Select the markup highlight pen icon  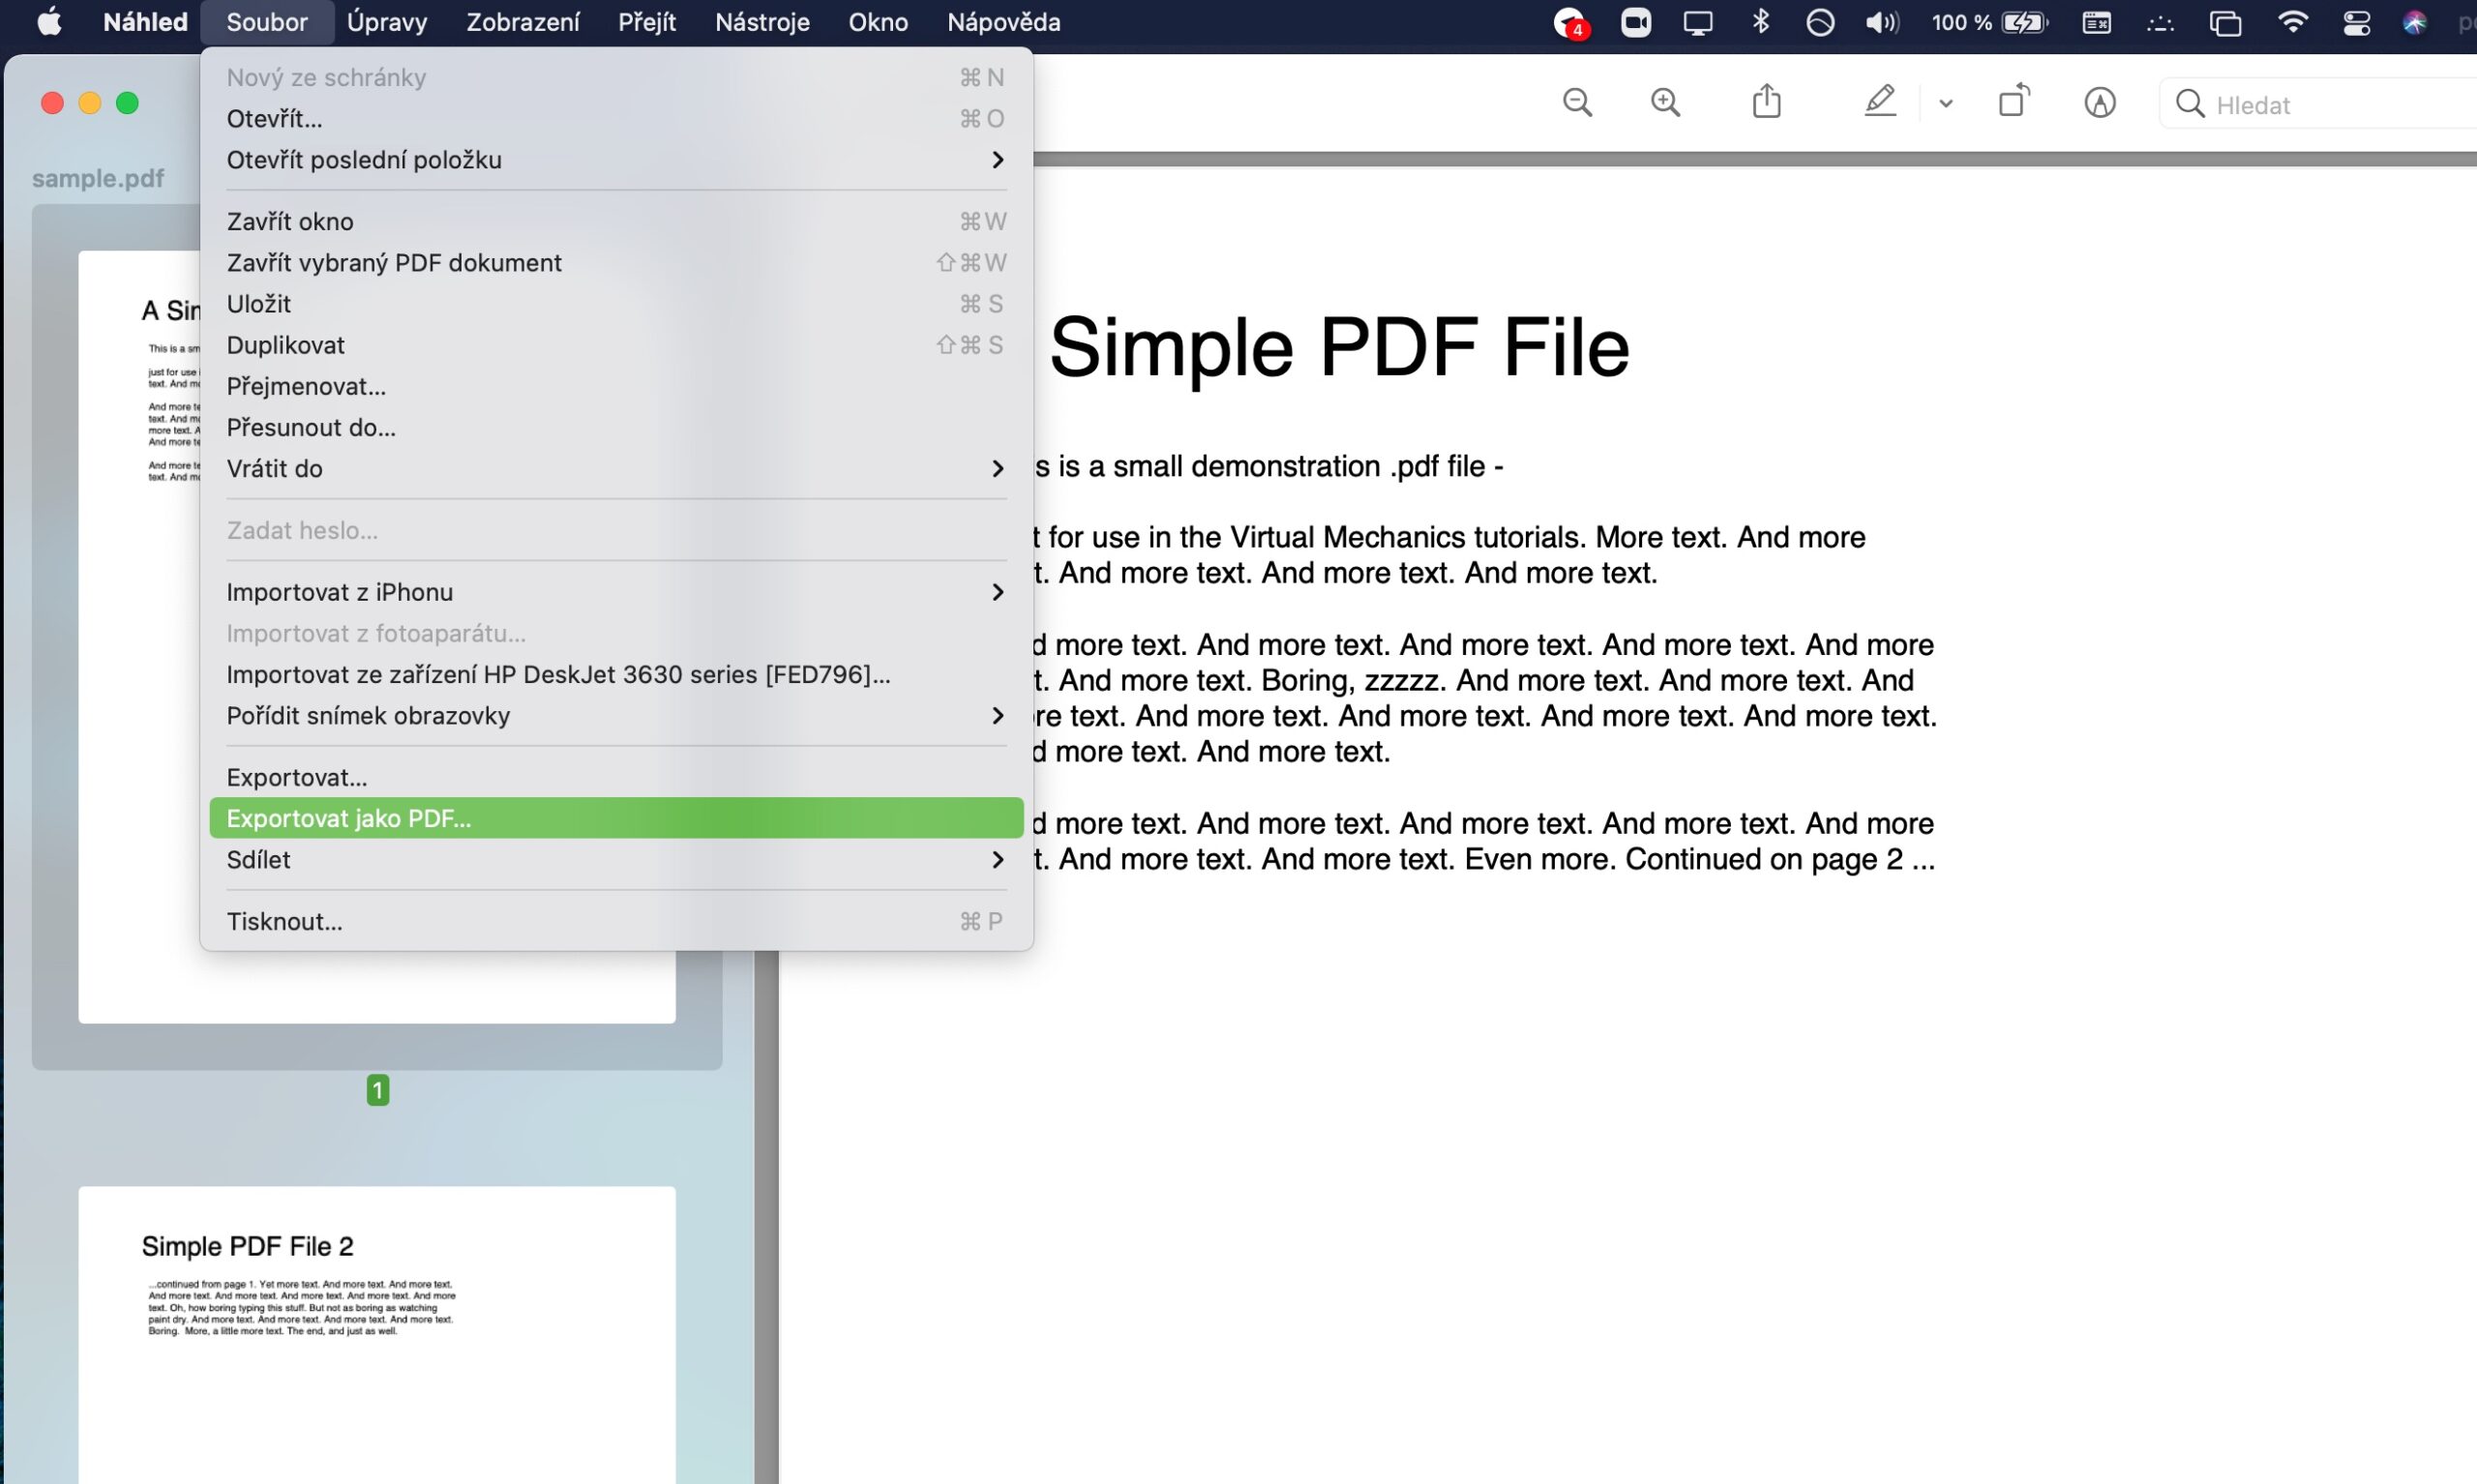coord(1880,102)
